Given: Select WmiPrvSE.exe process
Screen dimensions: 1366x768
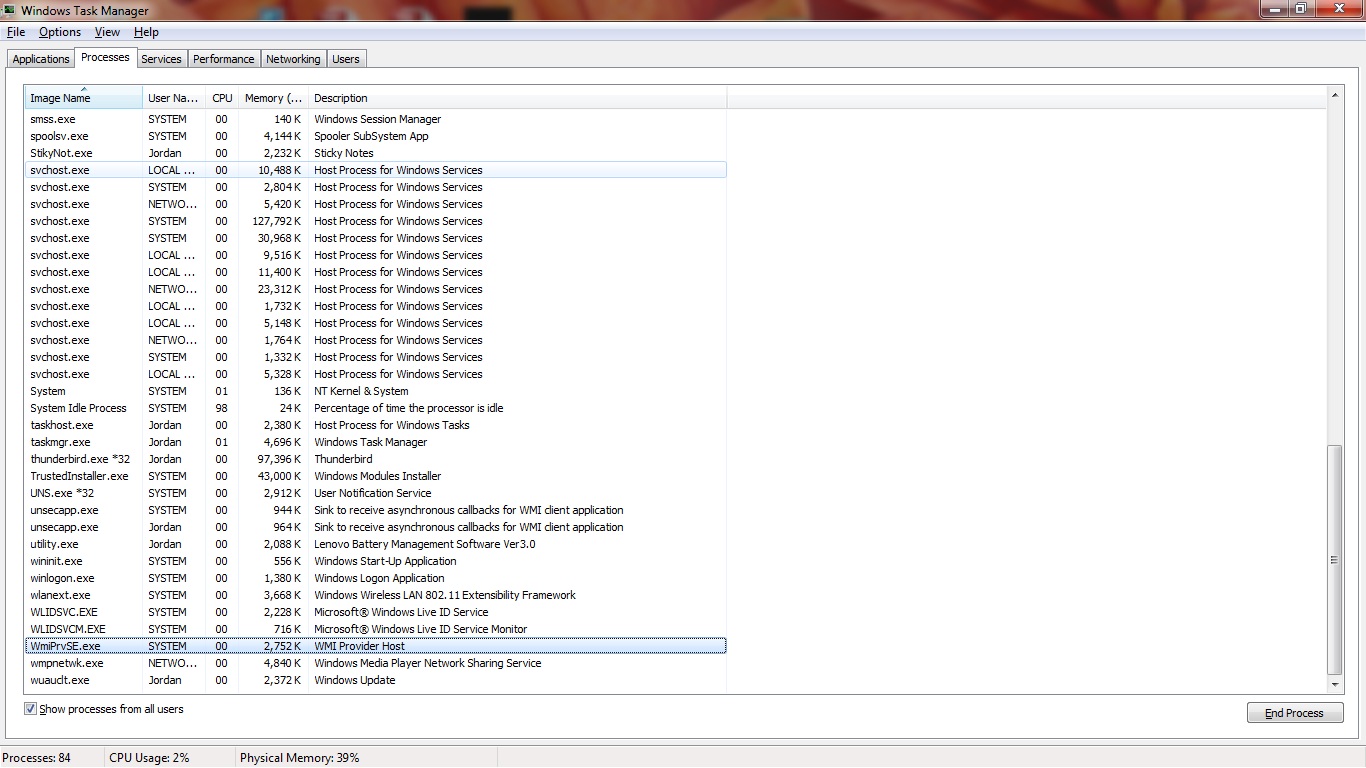Looking at the screenshot, I should coord(376,646).
